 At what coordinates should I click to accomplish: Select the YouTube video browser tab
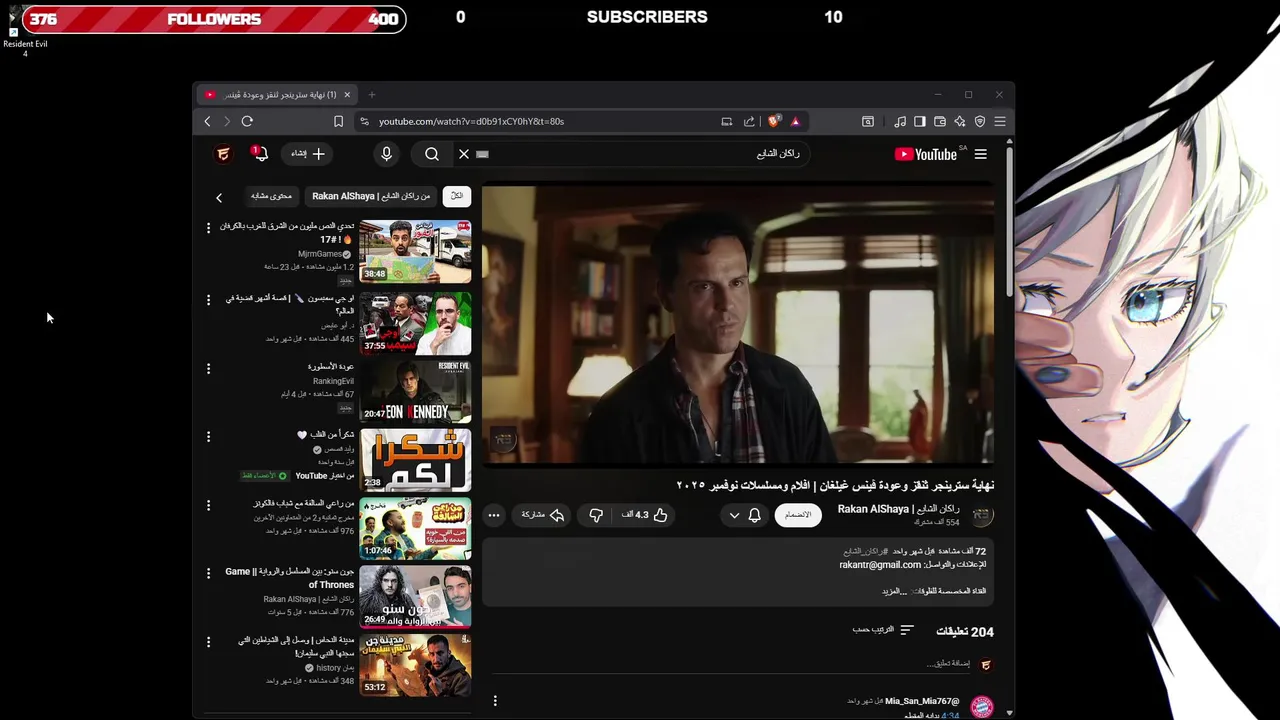tap(276, 95)
